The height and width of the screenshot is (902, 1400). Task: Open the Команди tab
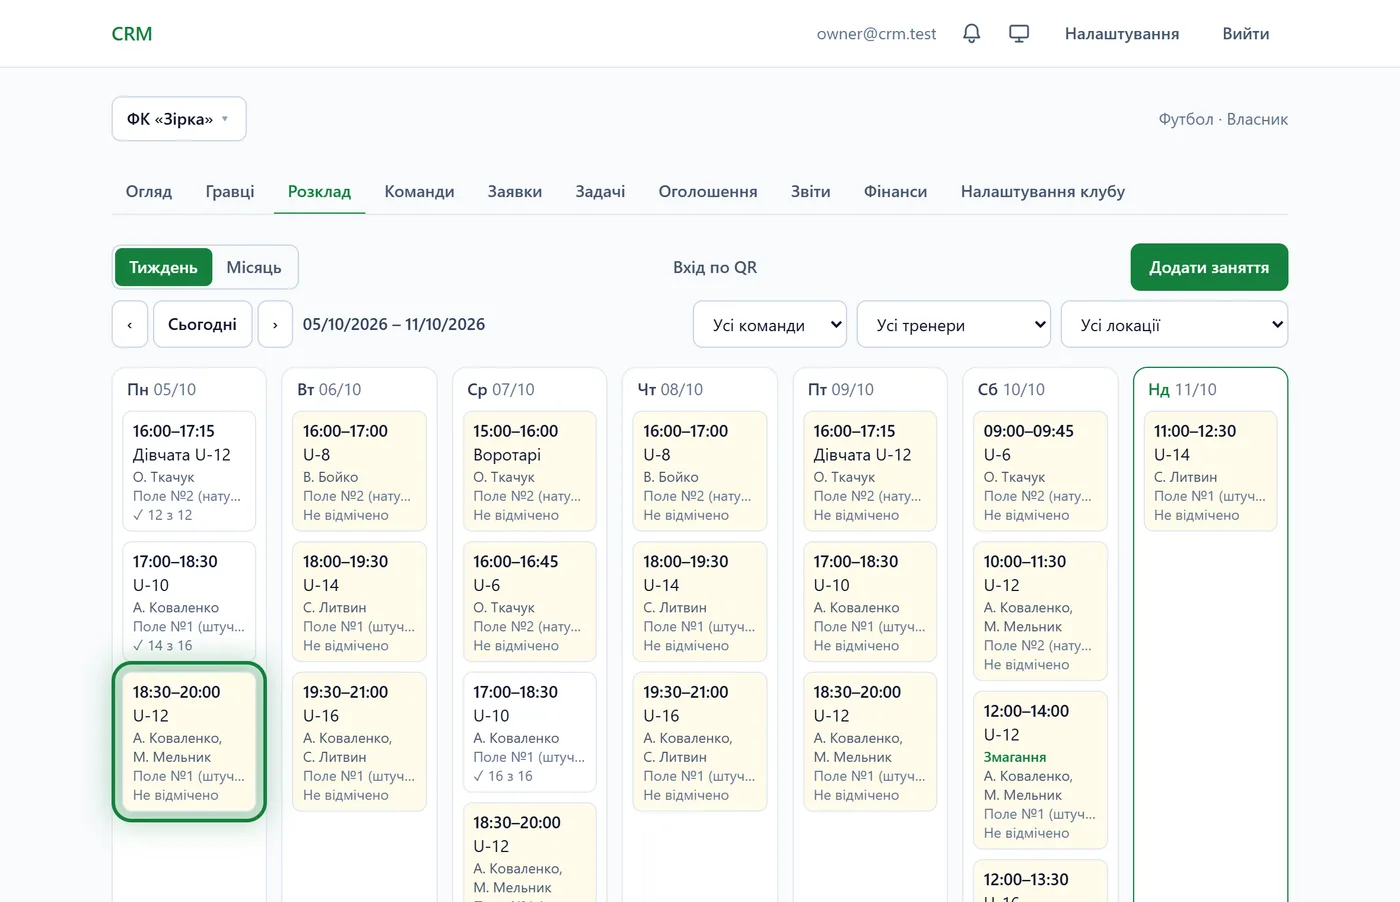(x=419, y=191)
